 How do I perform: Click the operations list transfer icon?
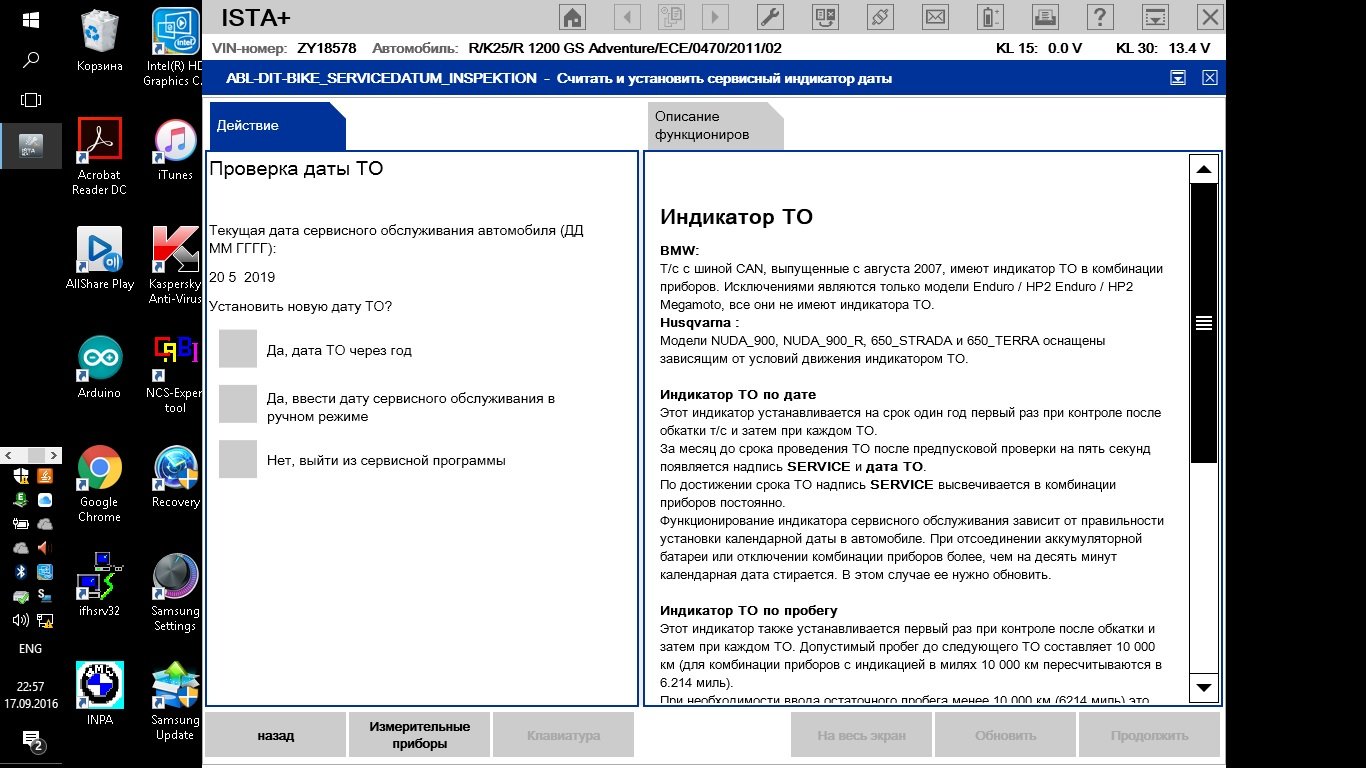point(825,17)
